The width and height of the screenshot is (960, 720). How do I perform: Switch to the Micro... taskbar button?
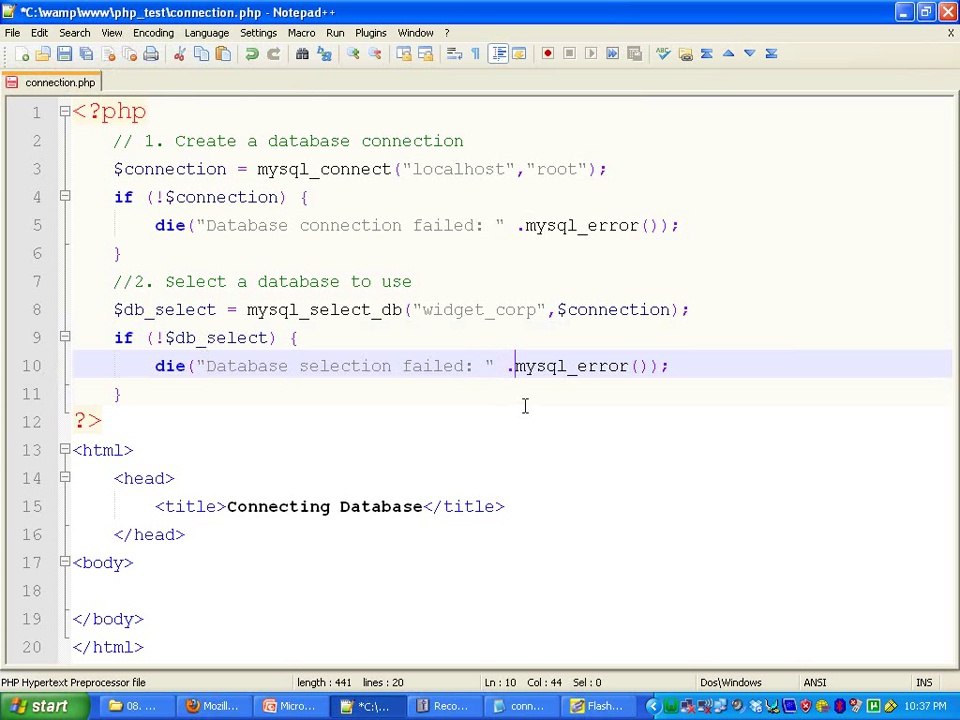pos(290,707)
